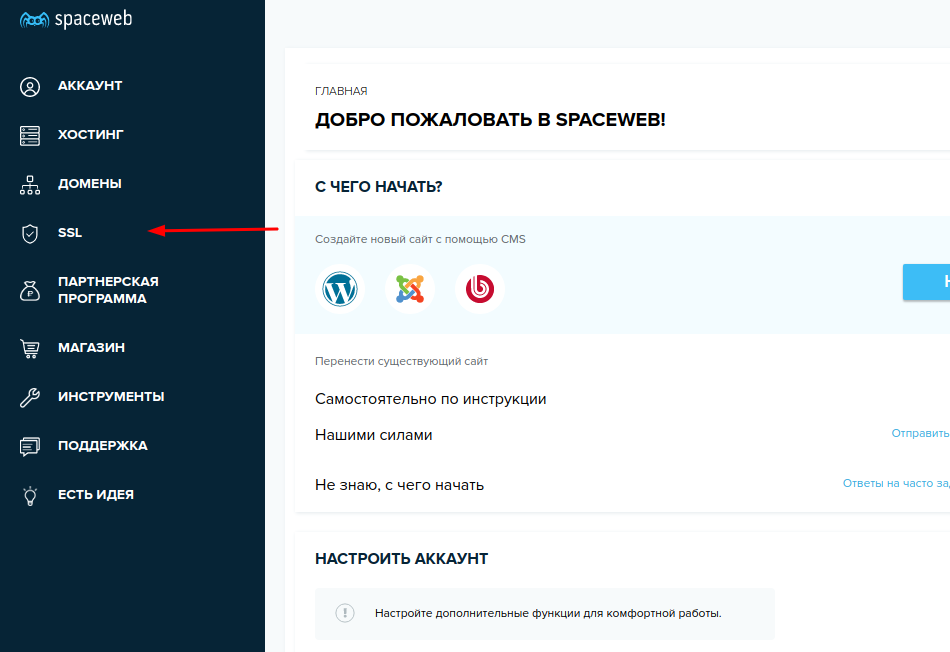The image size is (950, 652).
Task: Open Есть идея via the lightbulb icon
Action: coord(29,494)
